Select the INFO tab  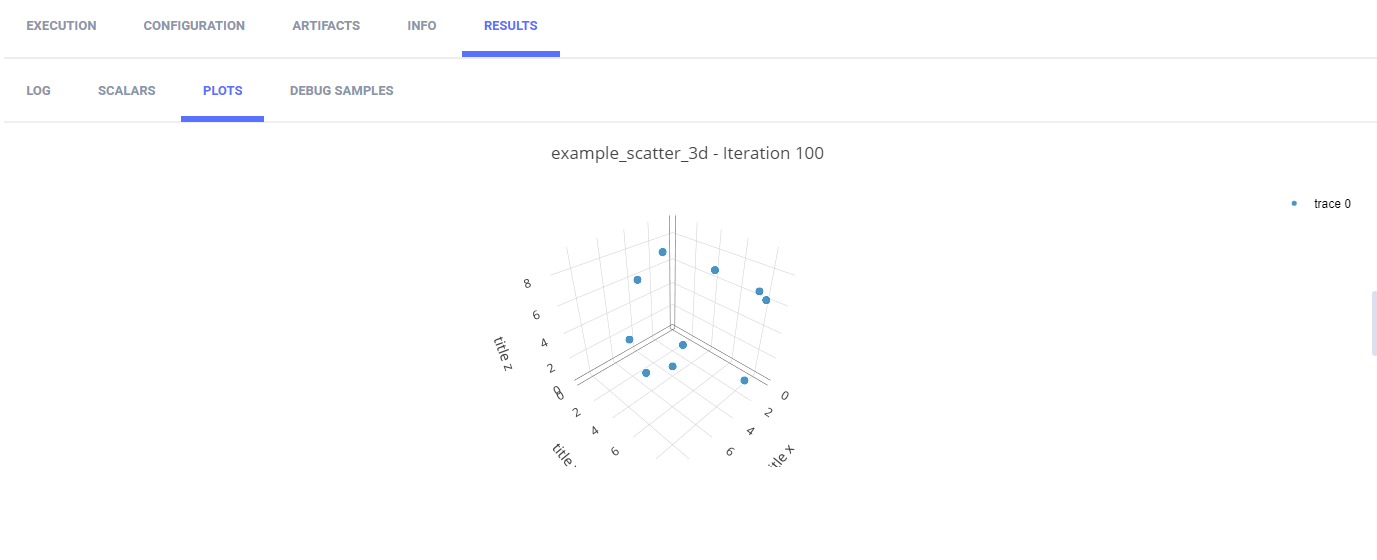coord(422,26)
